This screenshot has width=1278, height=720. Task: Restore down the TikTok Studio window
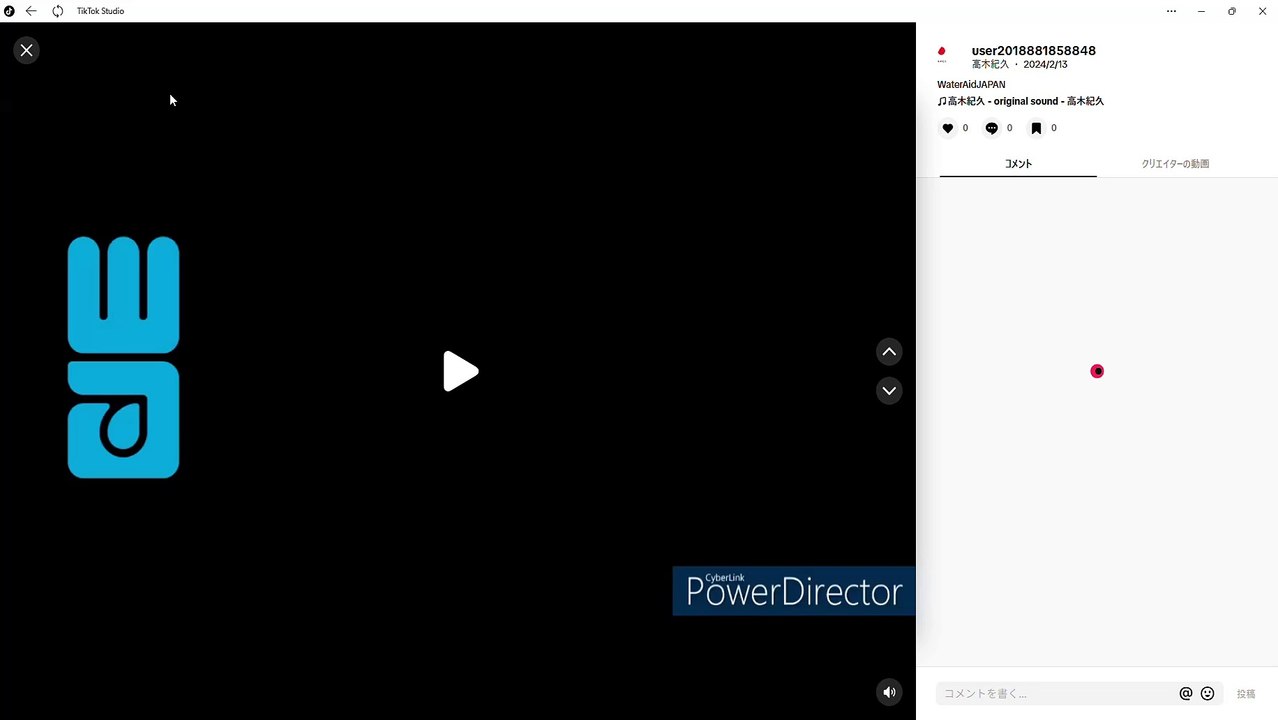click(x=1232, y=11)
